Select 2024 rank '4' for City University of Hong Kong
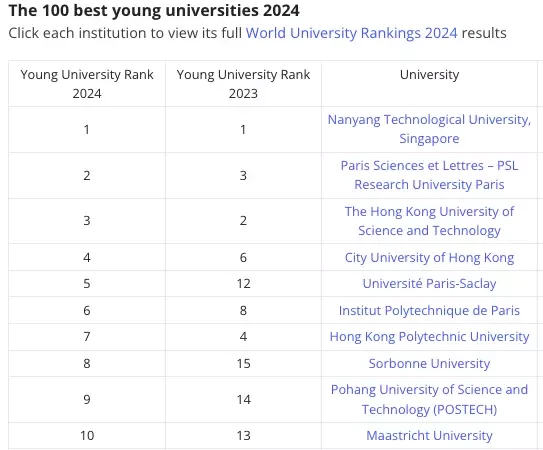 87,257
